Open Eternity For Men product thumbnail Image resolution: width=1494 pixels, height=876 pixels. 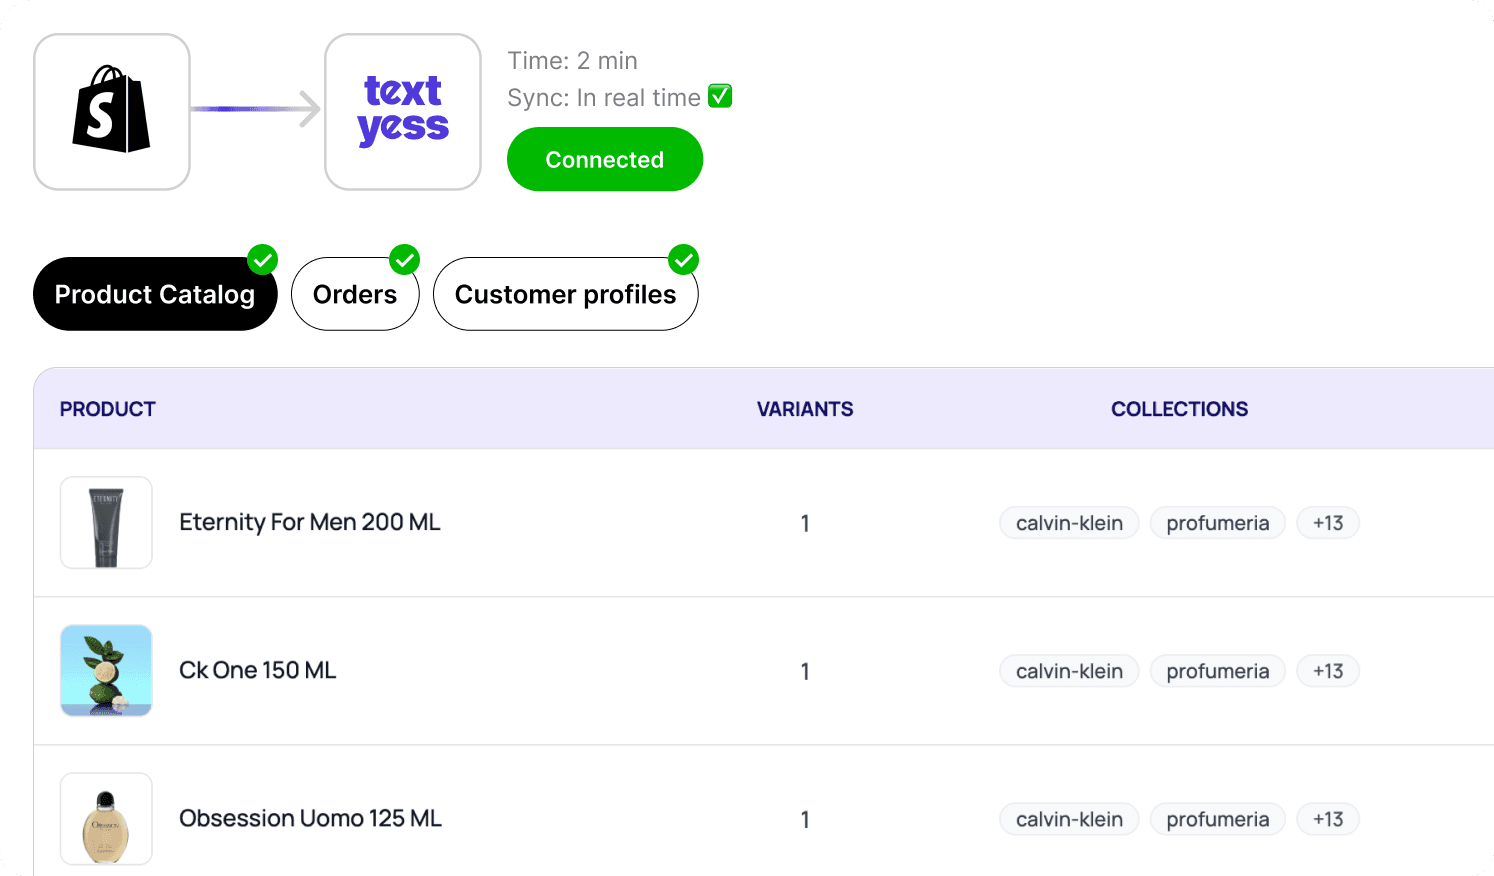tap(106, 523)
